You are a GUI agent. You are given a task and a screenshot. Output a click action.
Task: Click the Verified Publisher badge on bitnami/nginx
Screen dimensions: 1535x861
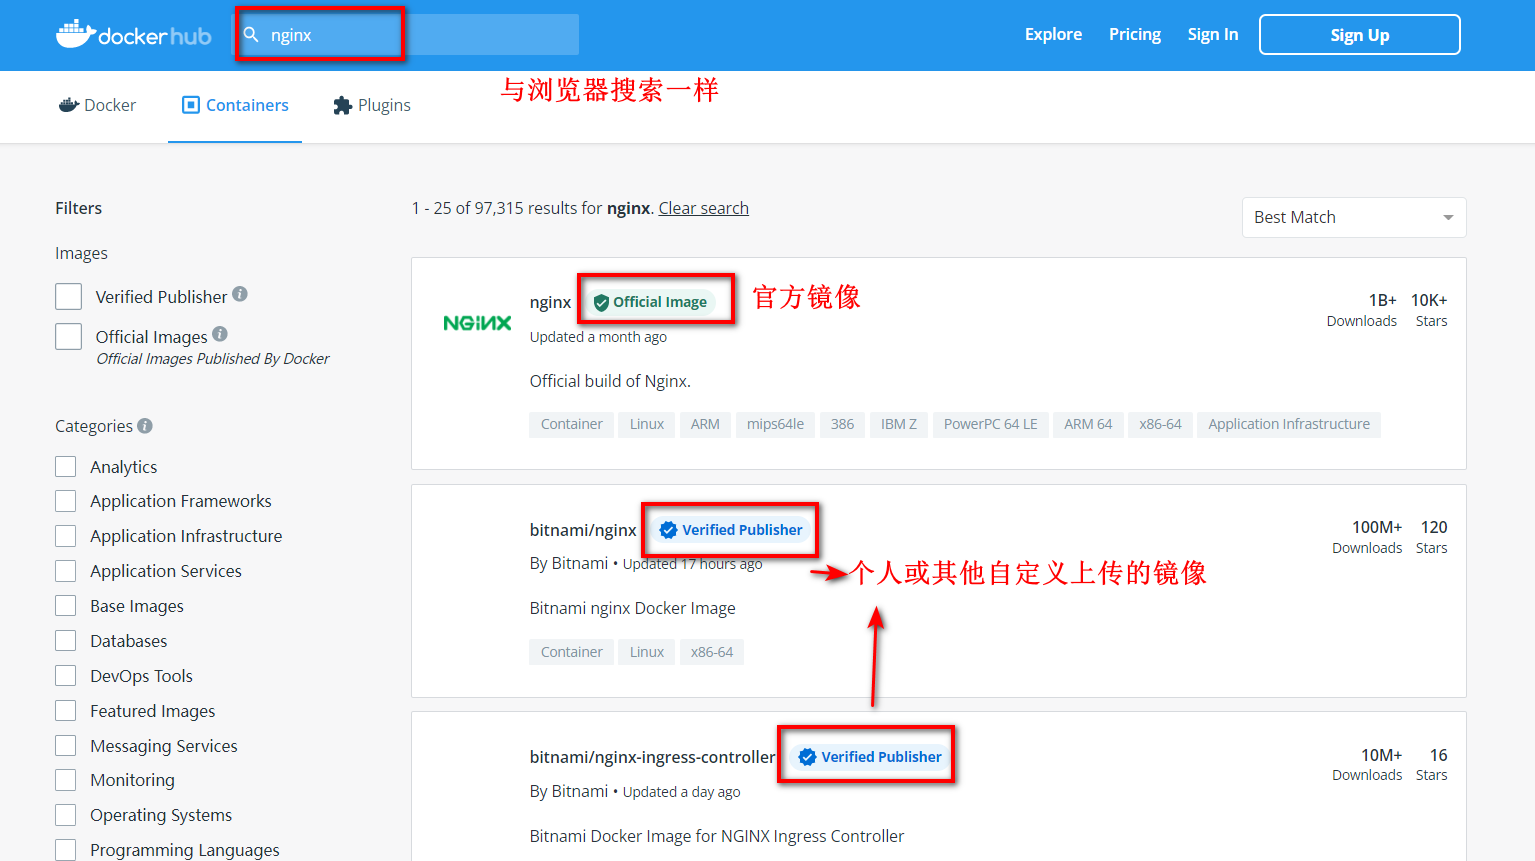[x=731, y=530]
